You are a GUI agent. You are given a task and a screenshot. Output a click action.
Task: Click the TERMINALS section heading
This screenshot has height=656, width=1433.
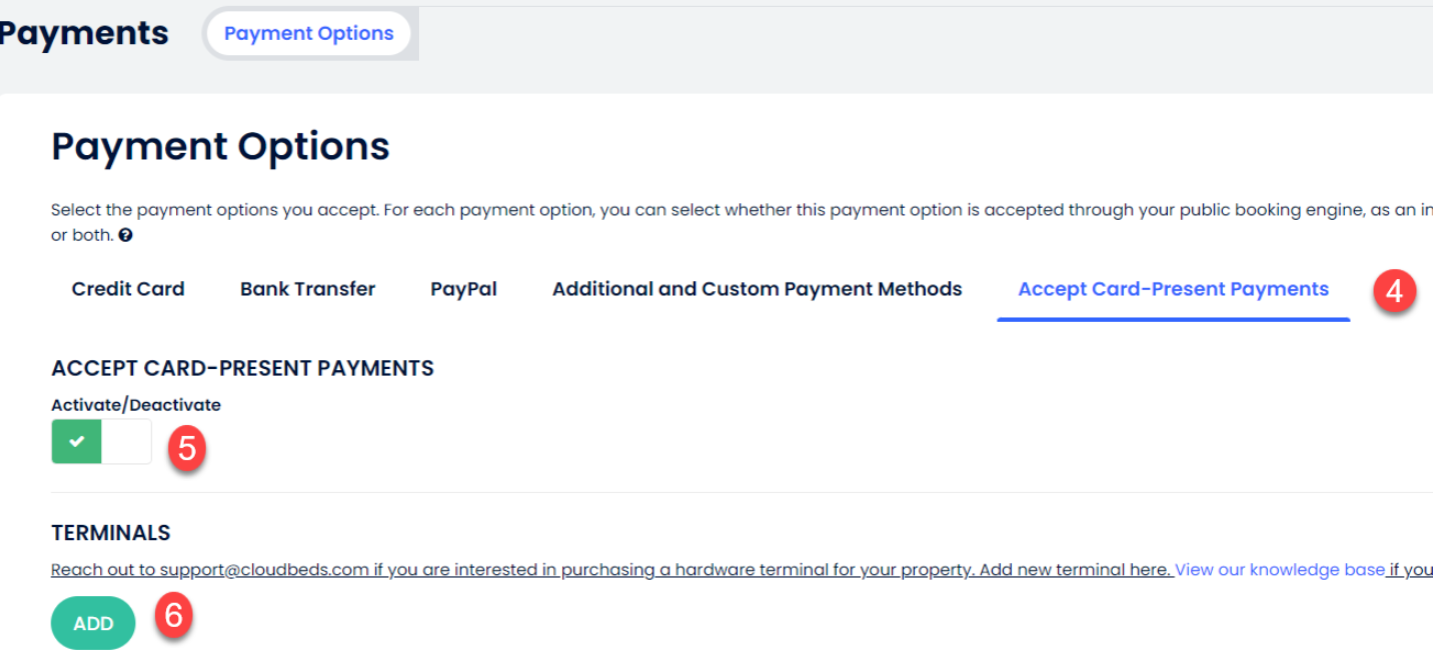[110, 532]
